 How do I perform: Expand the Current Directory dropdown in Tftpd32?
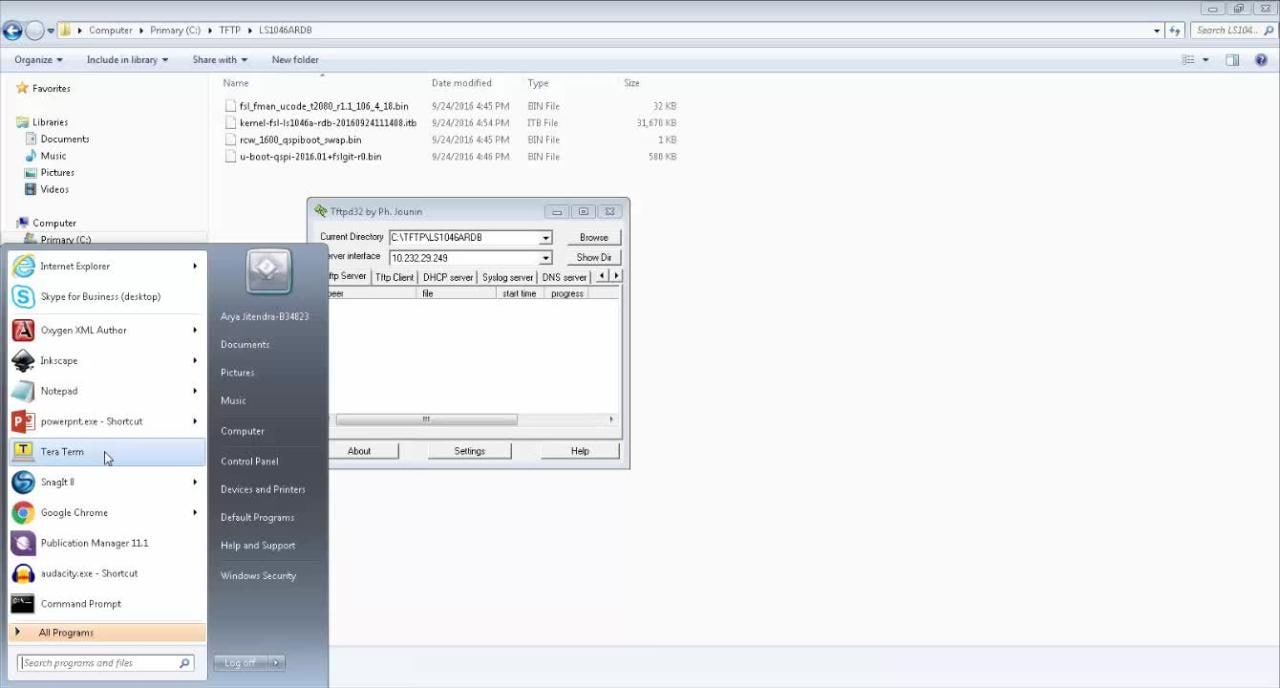point(546,238)
